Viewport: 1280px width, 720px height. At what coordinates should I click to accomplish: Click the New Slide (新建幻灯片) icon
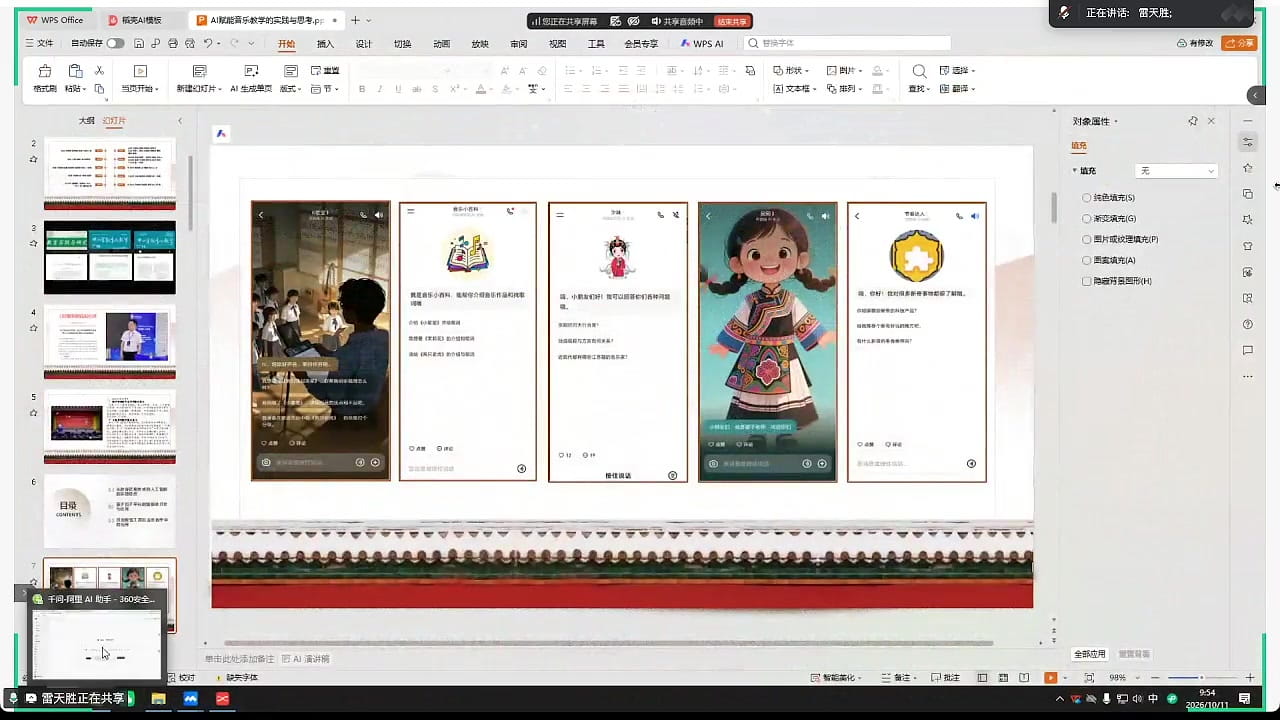pos(199,71)
